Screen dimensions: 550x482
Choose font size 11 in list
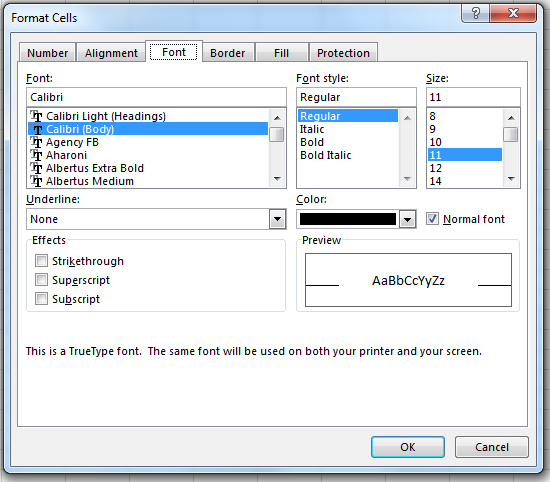(465, 155)
